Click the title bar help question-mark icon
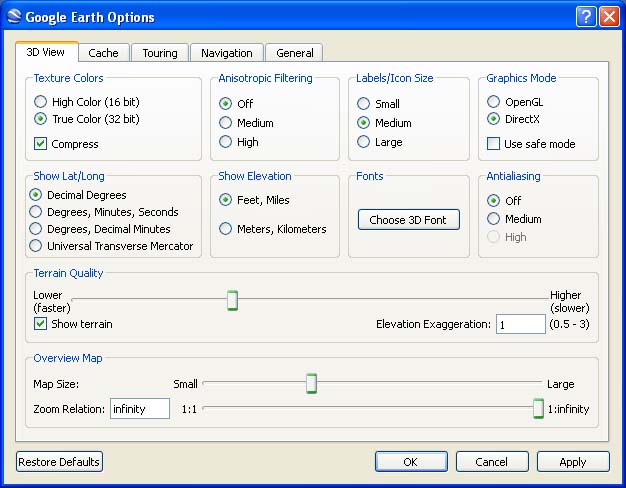The image size is (626, 488). pos(586,17)
